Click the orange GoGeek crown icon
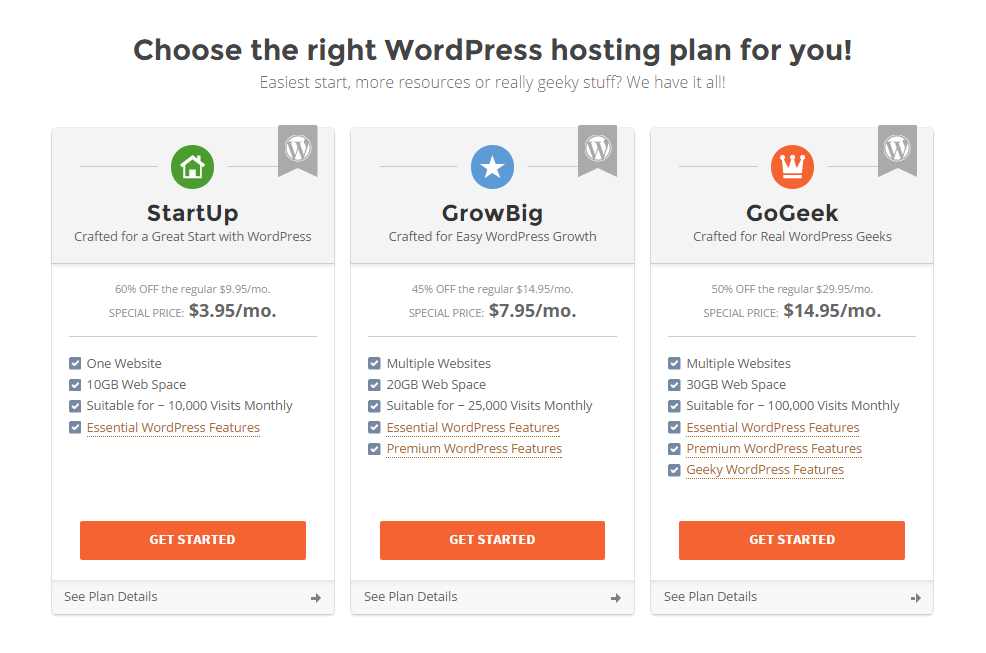 click(x=792, y=167)
